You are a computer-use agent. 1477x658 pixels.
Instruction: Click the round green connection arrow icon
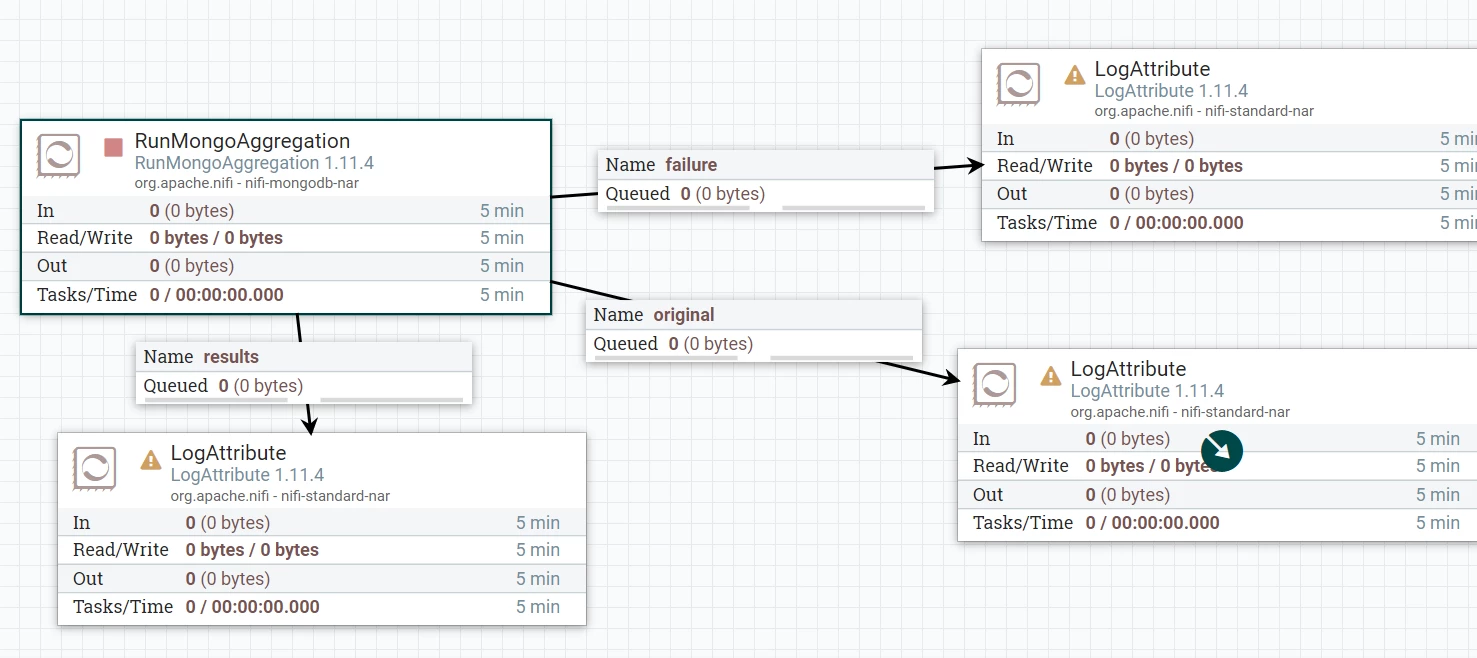[1222, 451]
